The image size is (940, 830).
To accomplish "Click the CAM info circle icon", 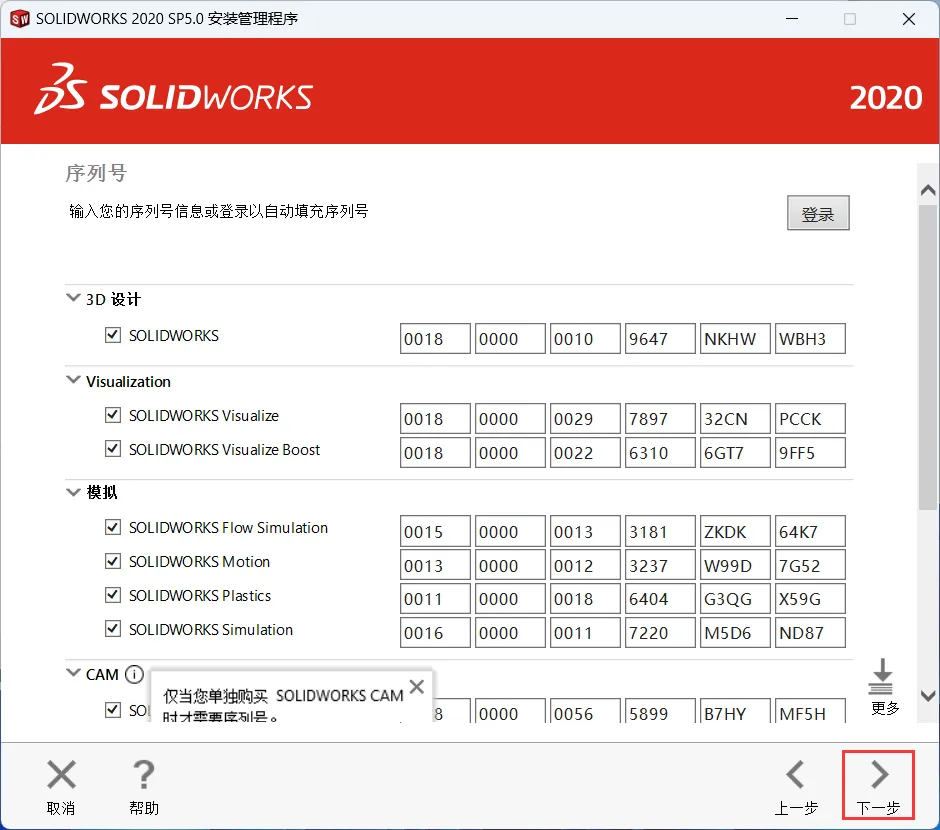I will tap(134, 674).
